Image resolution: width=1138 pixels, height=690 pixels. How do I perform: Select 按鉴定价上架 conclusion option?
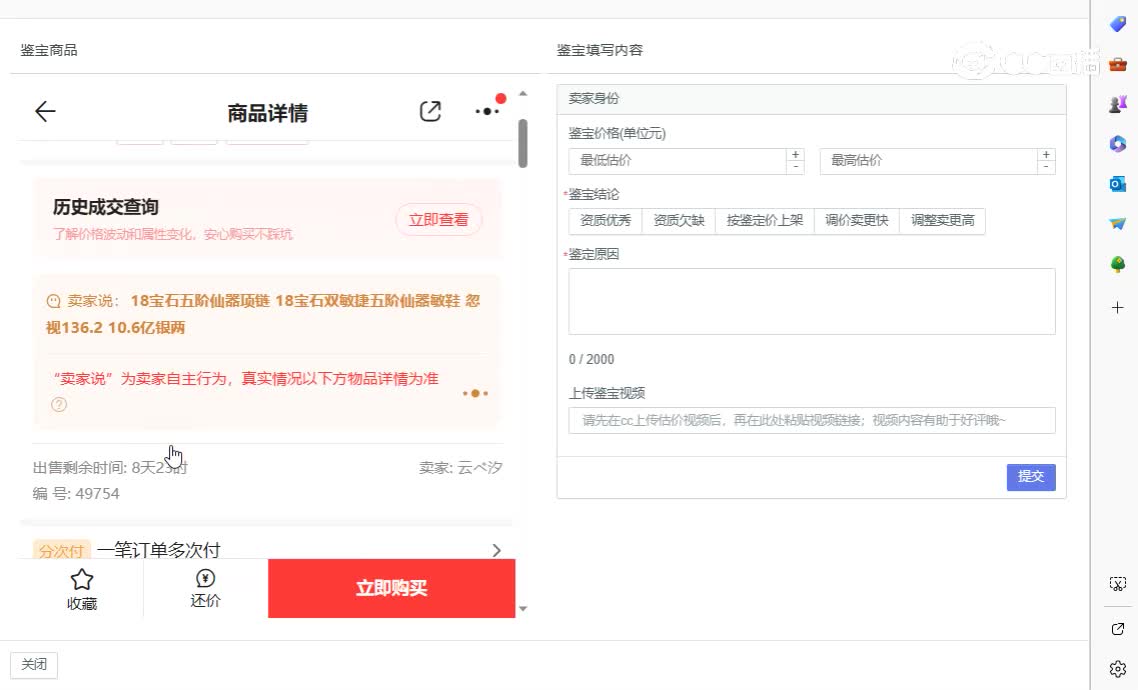click(765, 221)
